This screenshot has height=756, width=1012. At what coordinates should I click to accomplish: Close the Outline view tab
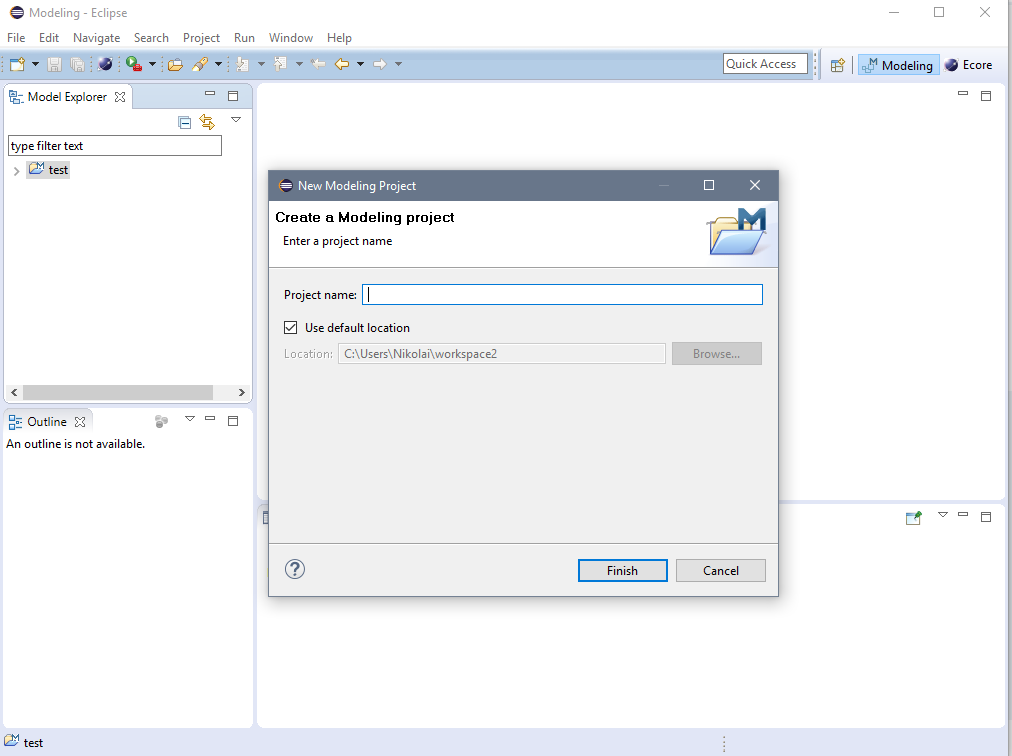(x=80, y=422)
